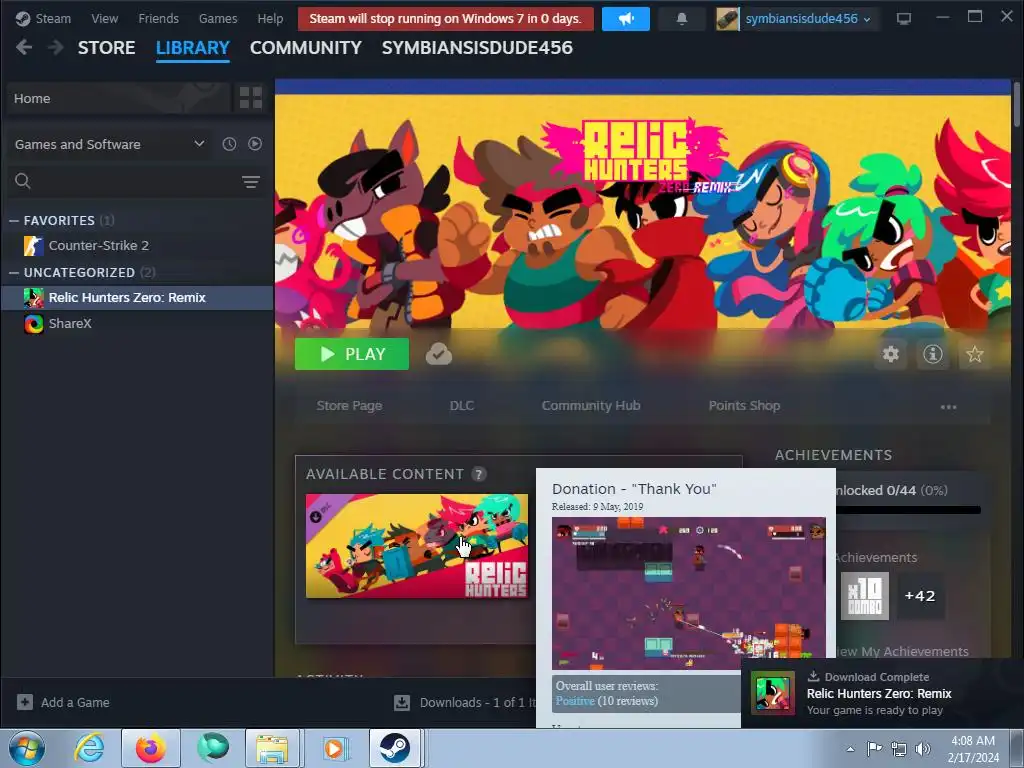Open the Points Shop link
Screen dimensions: 1024x768
[744, 406]
